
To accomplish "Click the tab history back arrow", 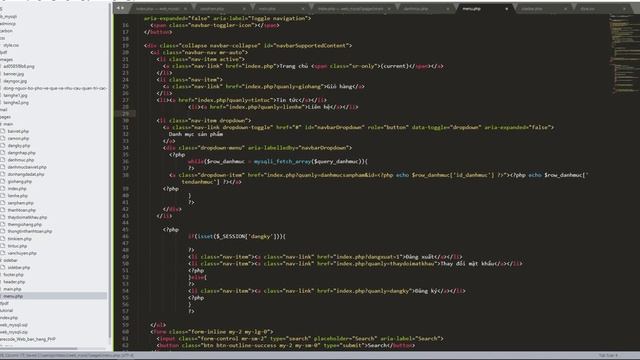I will tap(118, 8).
